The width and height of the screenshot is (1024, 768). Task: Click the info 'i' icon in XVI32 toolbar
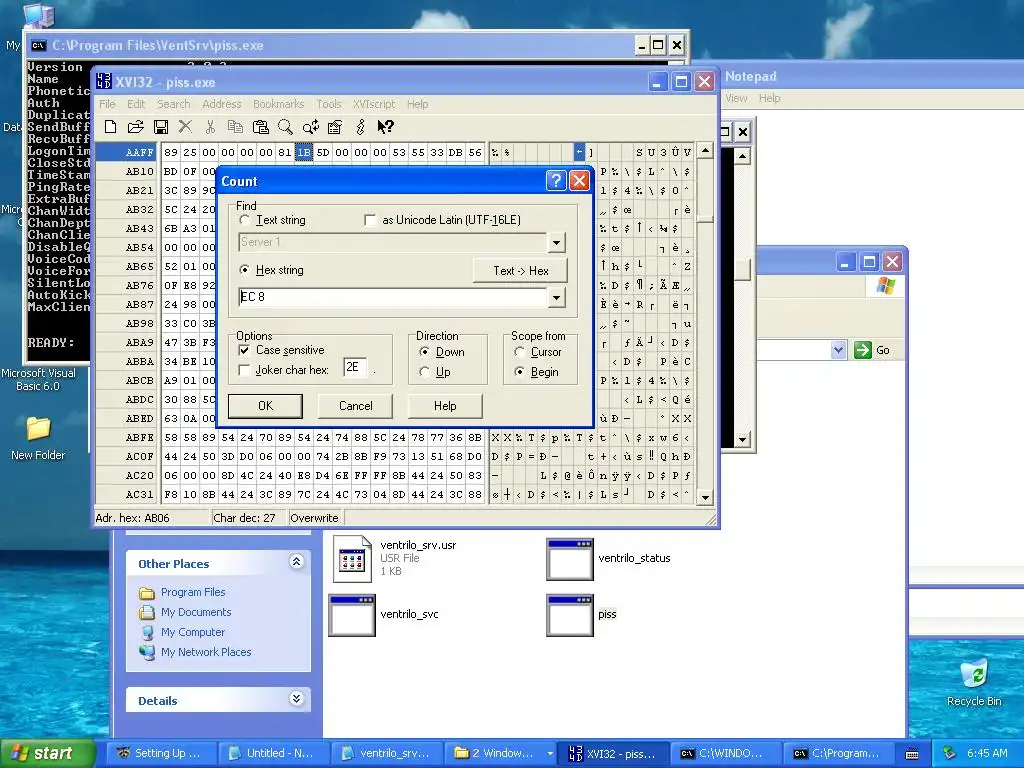point(360,127)
